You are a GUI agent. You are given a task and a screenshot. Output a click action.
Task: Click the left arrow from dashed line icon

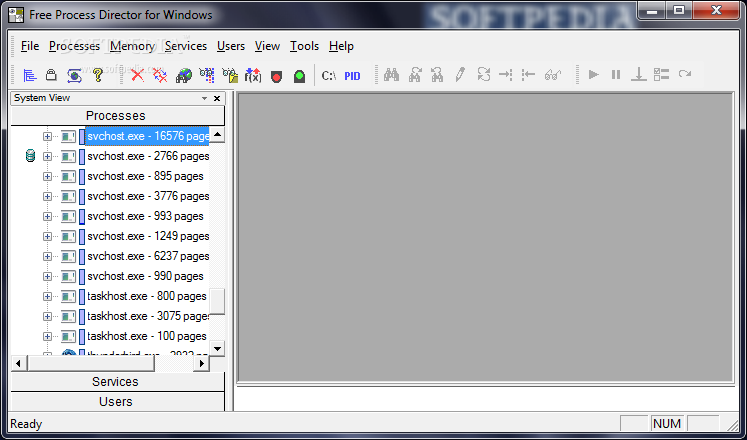[528, 74]
